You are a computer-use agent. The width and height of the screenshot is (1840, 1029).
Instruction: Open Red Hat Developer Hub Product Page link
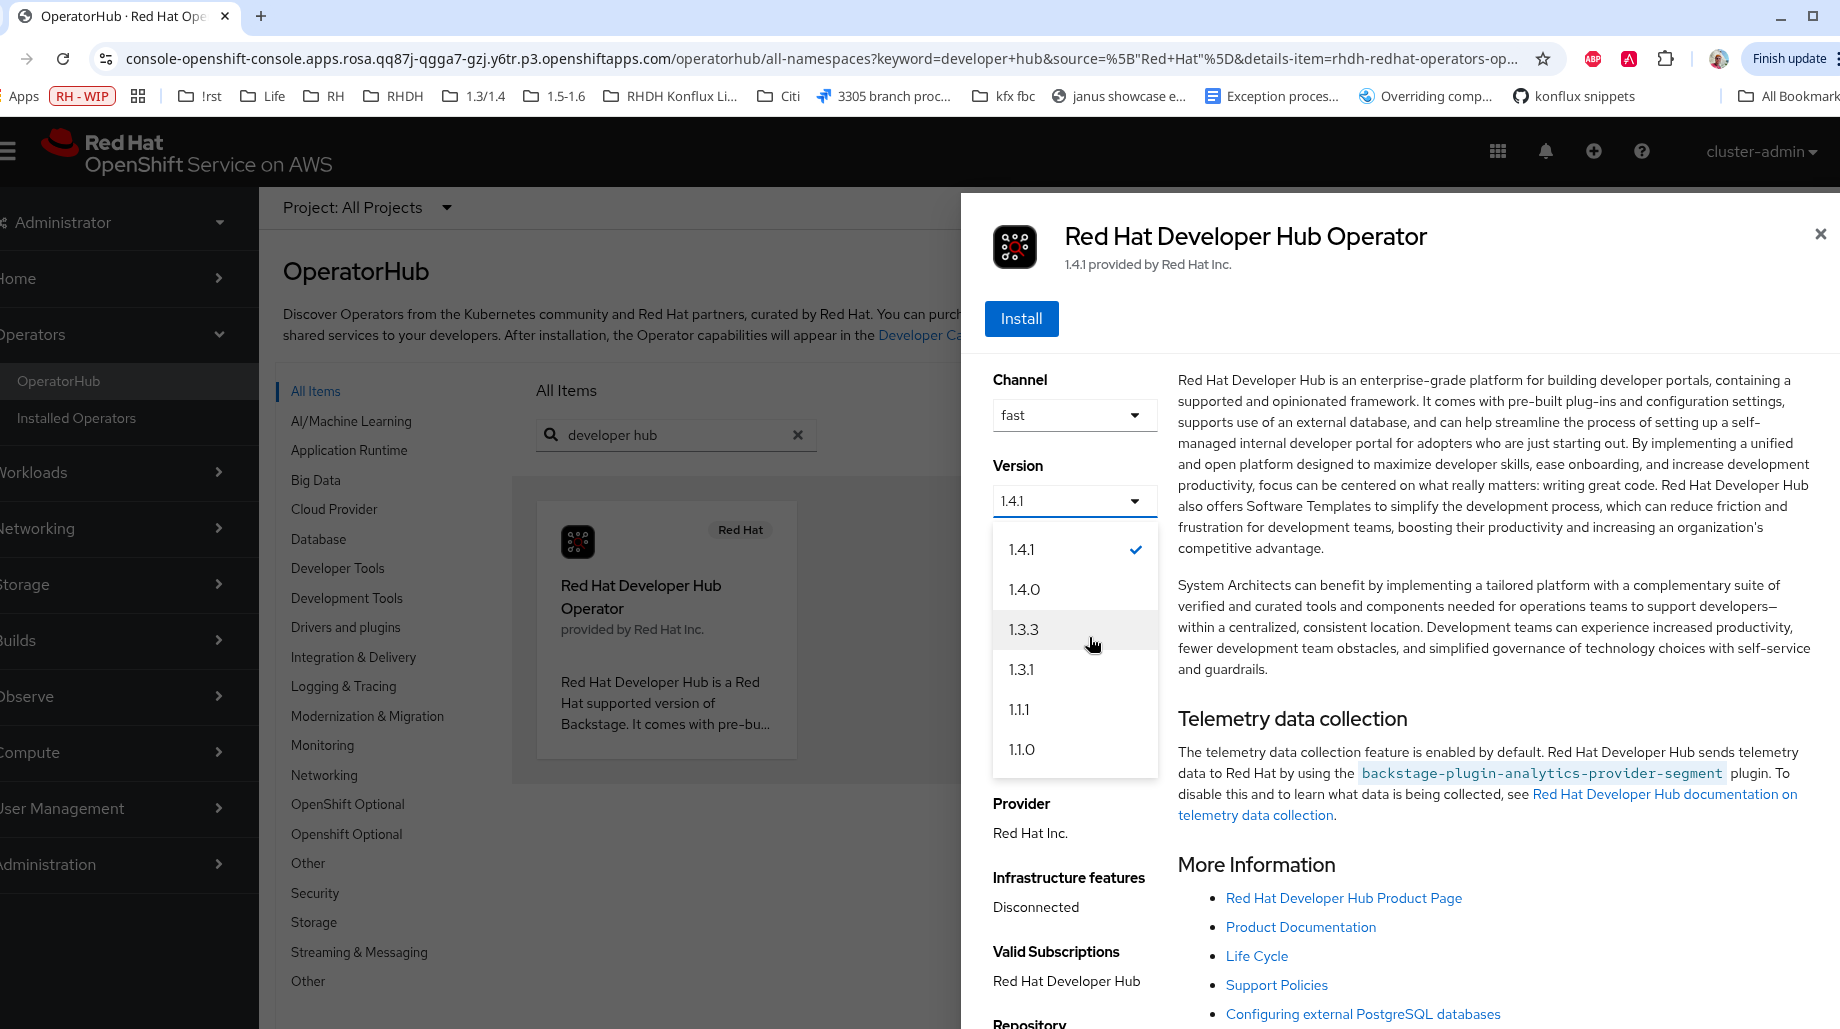coord(1343,898)
